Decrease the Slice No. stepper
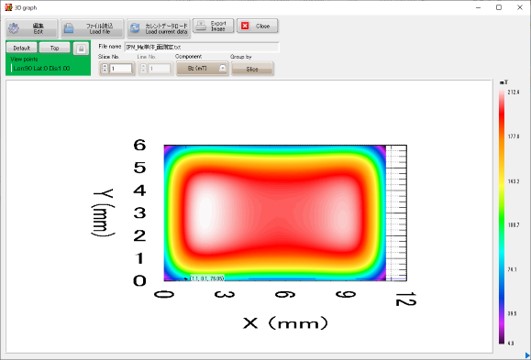The image size is (531, 360). (105, 71)
